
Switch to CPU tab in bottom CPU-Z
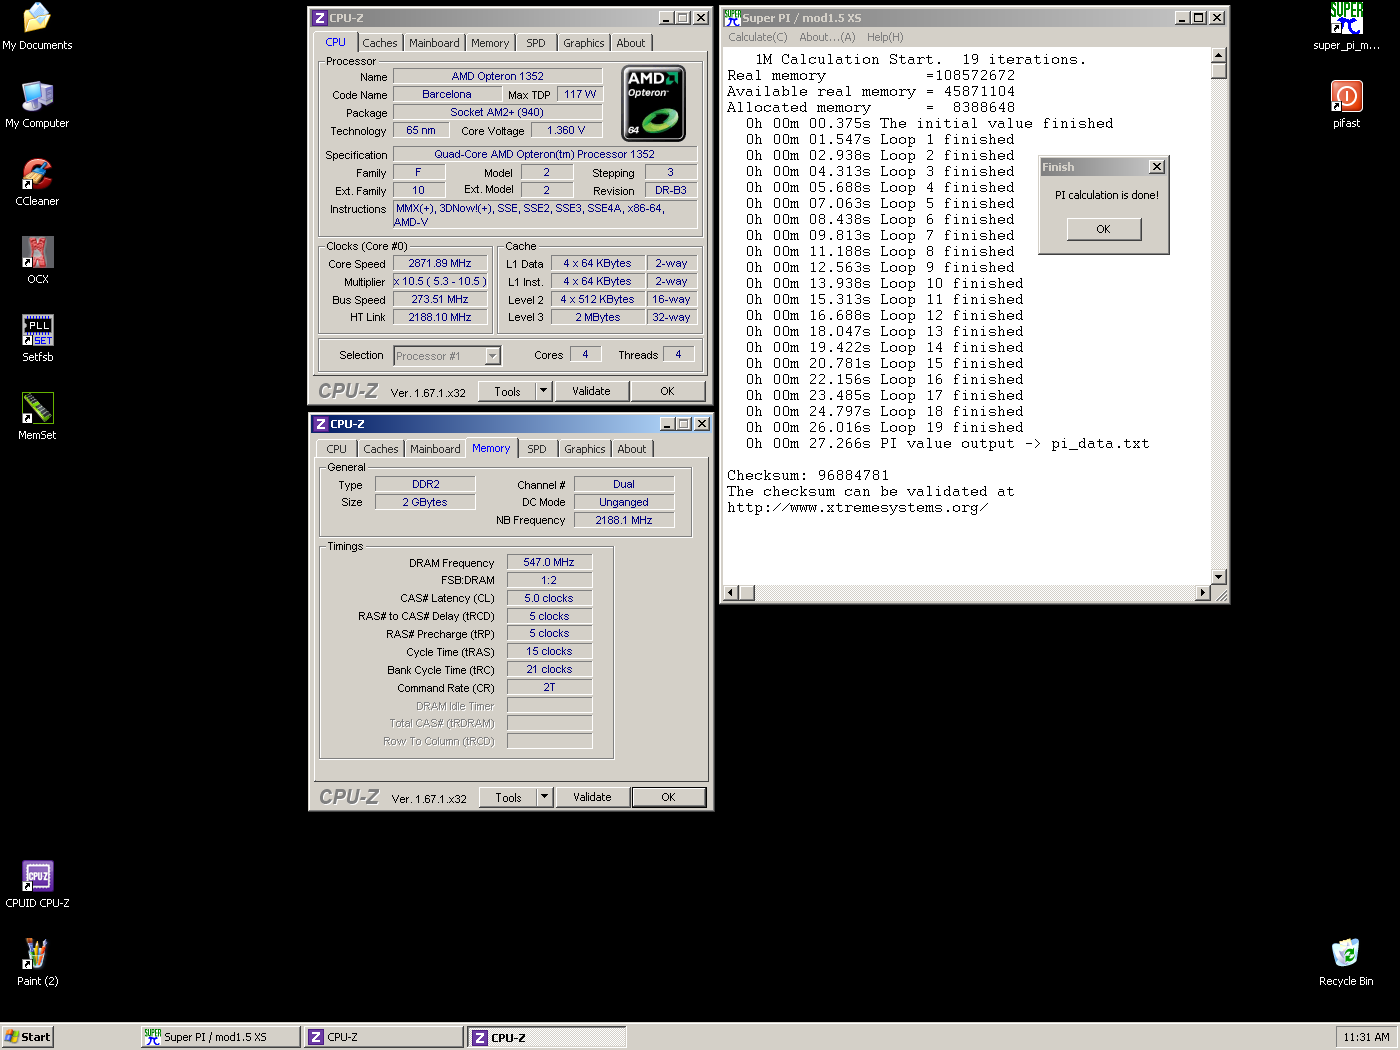click(x=337, y=449)
